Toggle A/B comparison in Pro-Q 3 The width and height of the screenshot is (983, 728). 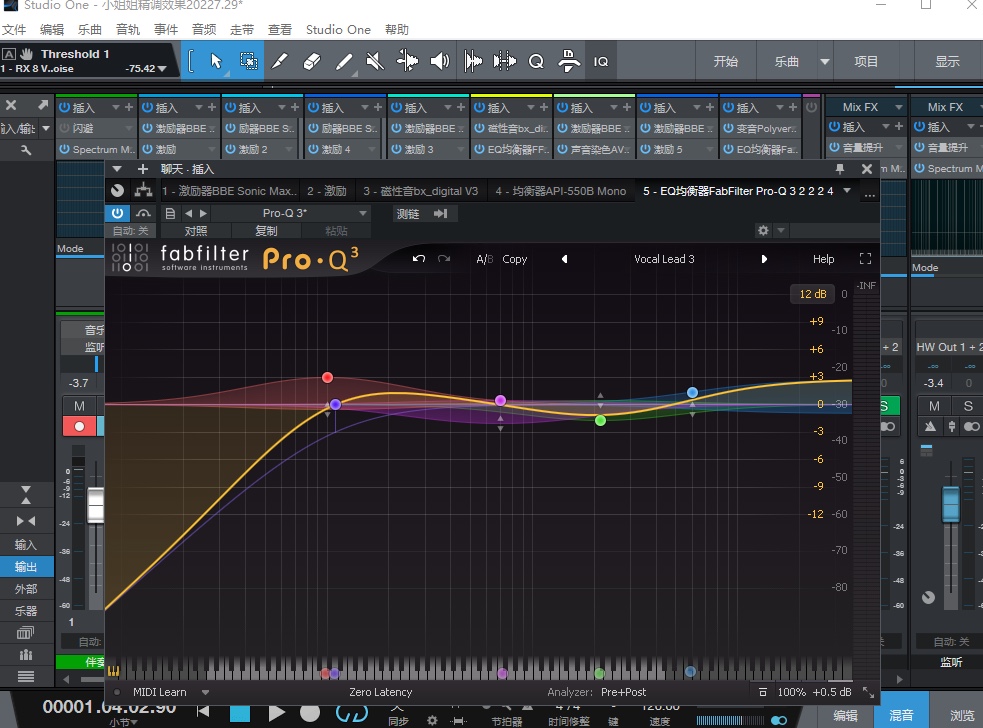485,259
